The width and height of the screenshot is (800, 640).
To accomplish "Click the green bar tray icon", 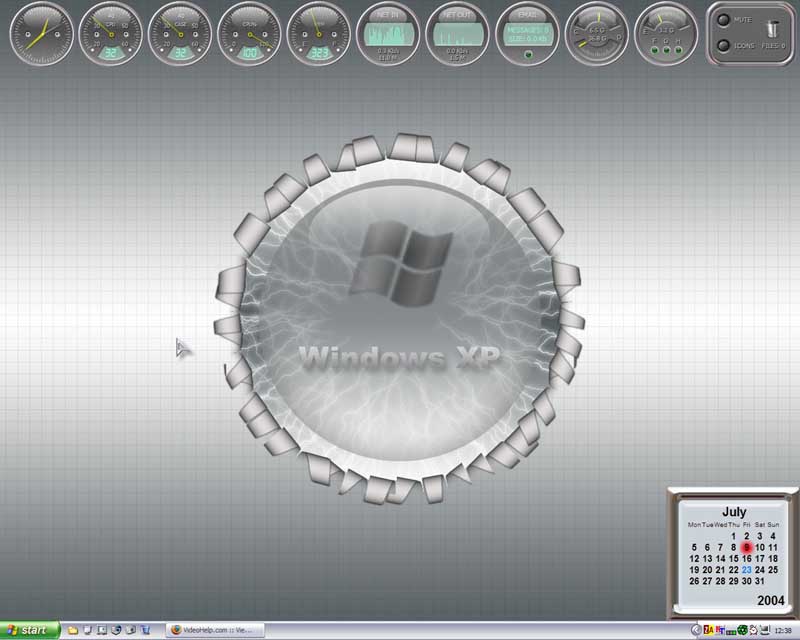I will pyautogui.click(x=731, y=632).
